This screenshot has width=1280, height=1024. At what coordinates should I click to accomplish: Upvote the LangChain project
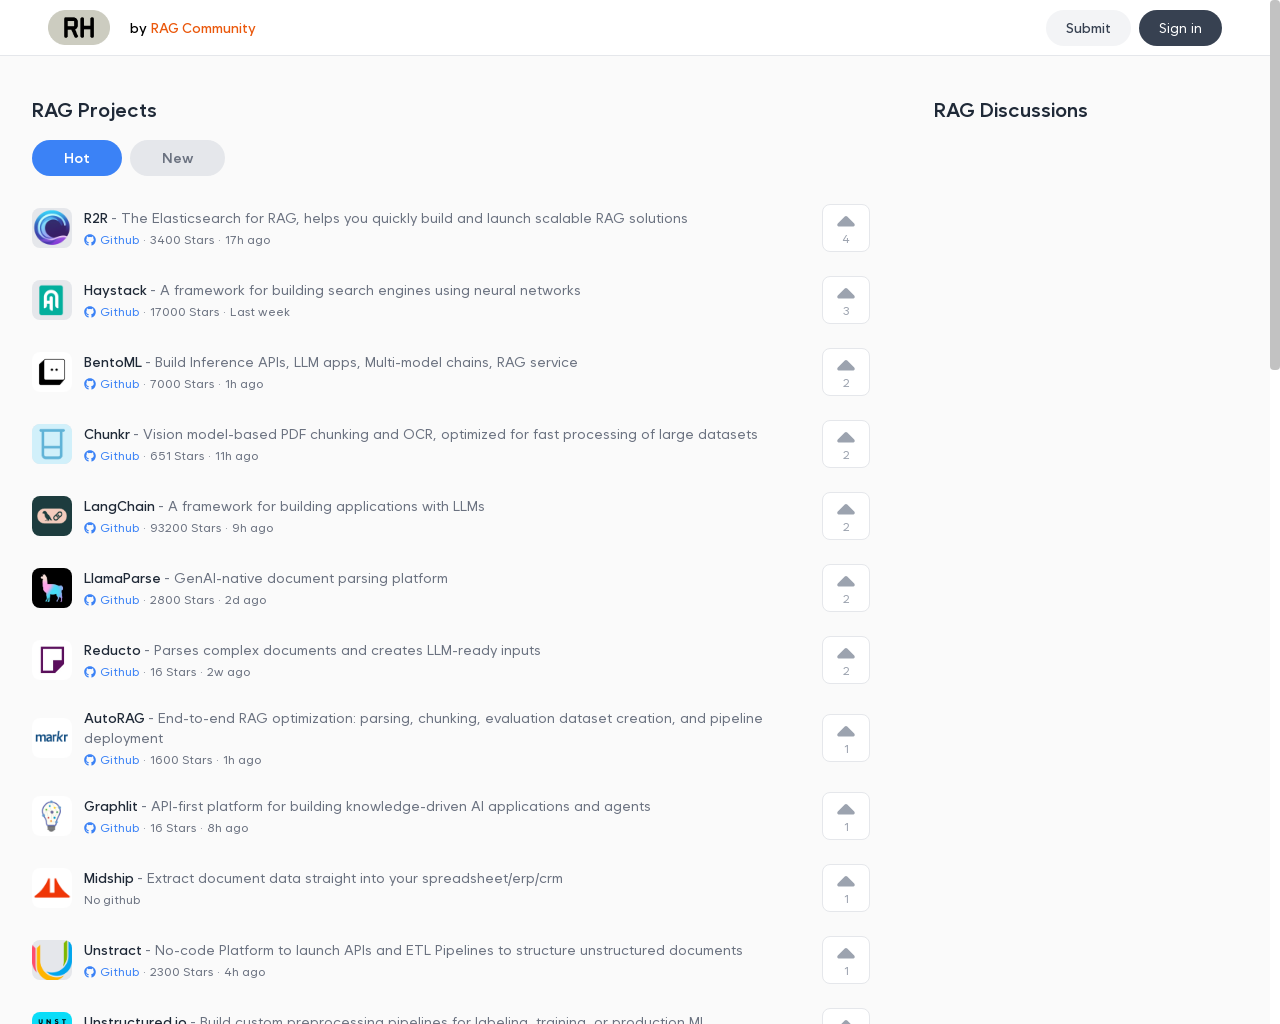(x=846, y=516)
